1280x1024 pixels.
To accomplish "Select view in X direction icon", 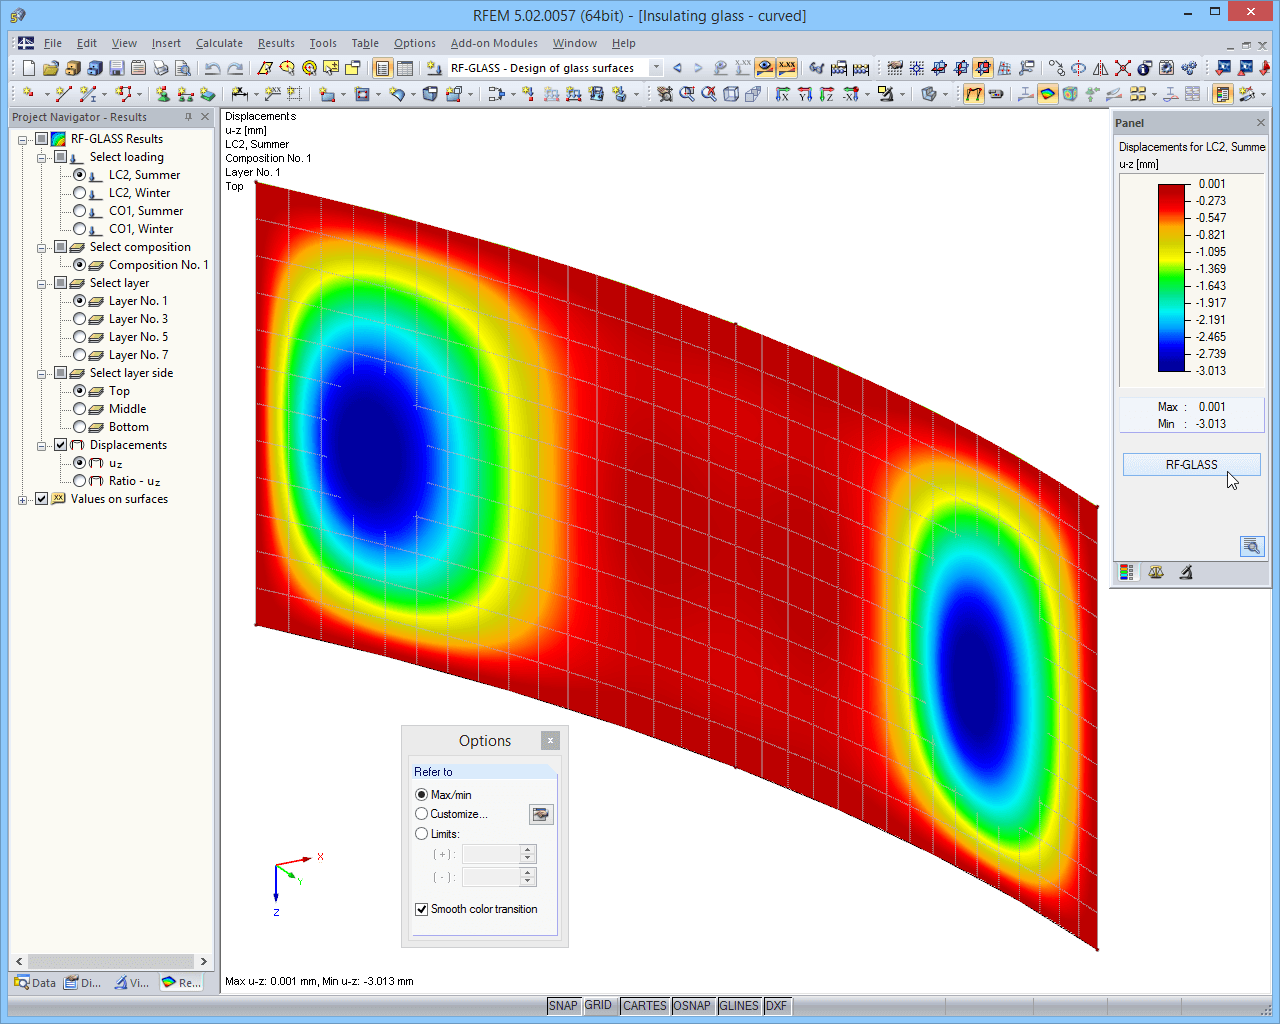I will 783,94.
